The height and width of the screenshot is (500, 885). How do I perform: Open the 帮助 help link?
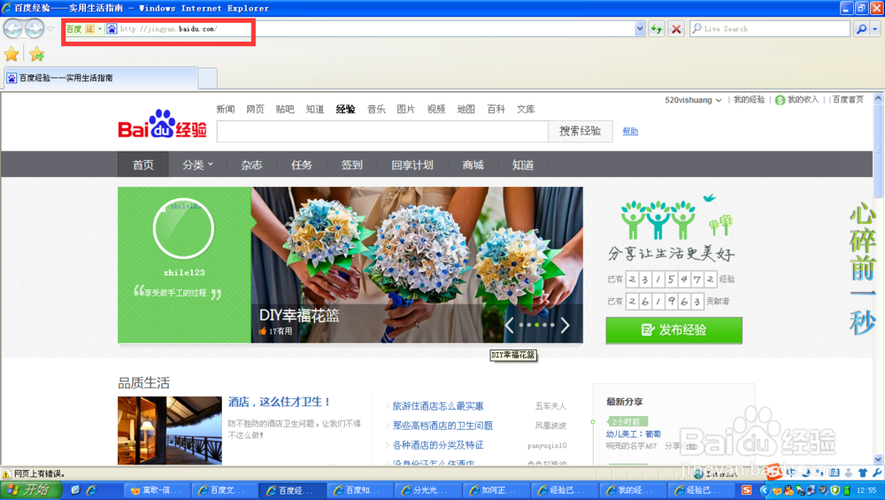630,131
